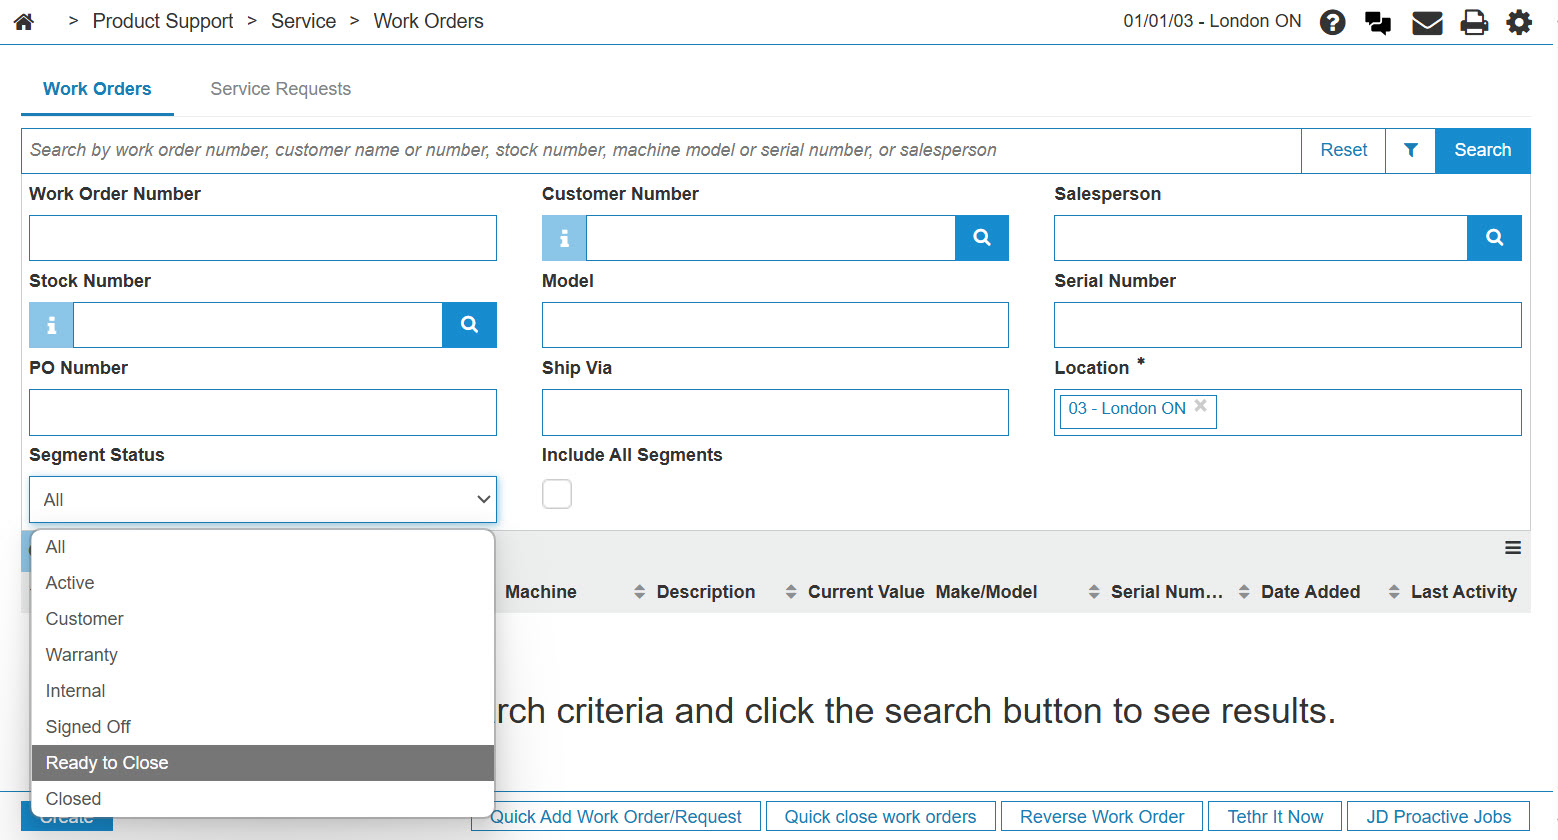
Task: Open the chat messages icon
Action: pos(1378,22)
